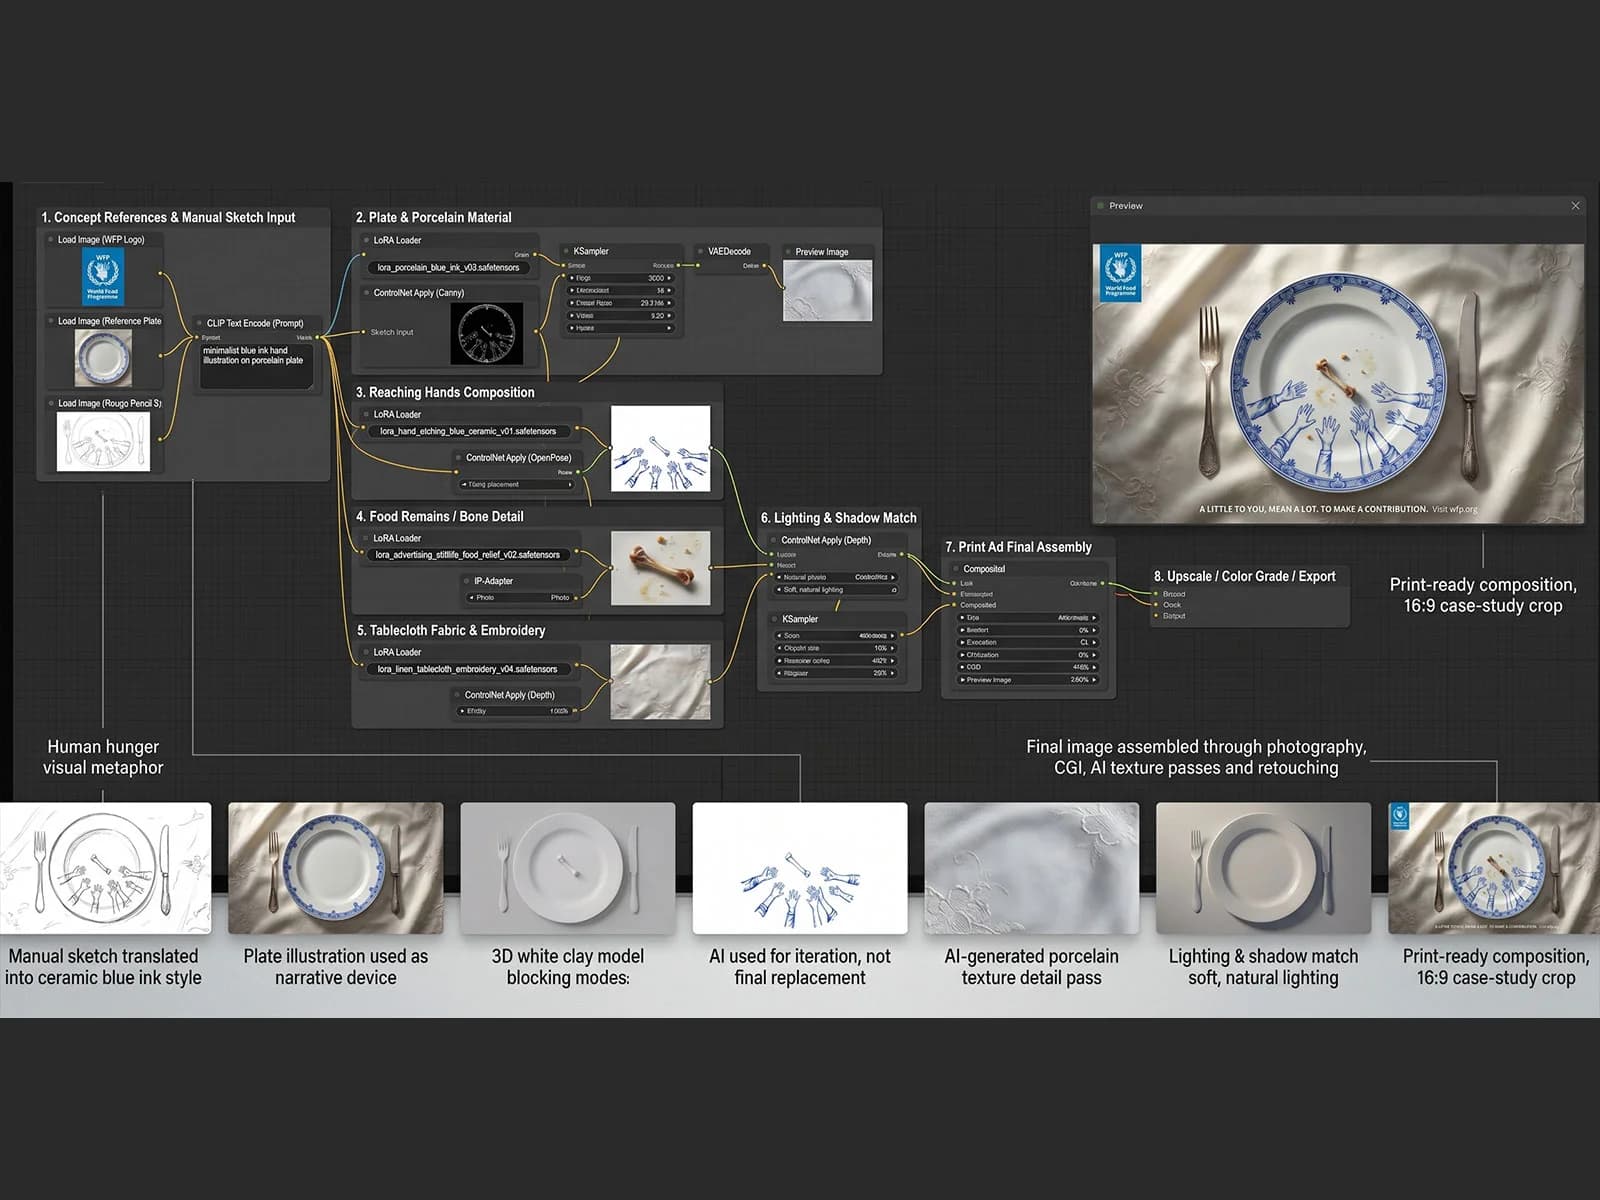Image resolution: width=1600 pixels, height=1200 pixels.
Task: Click the Canny edge preview in ControlNet node
Action: 487,333
